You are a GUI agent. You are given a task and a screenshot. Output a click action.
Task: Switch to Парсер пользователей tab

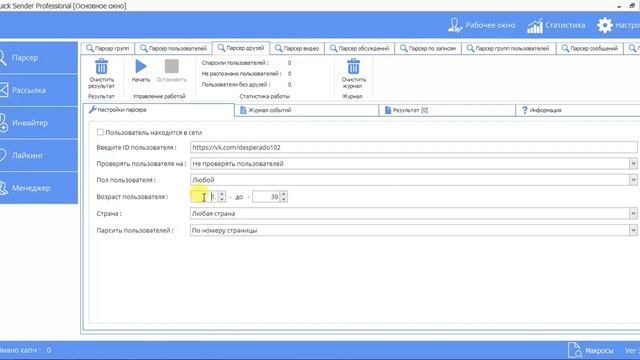click(173, 48)
